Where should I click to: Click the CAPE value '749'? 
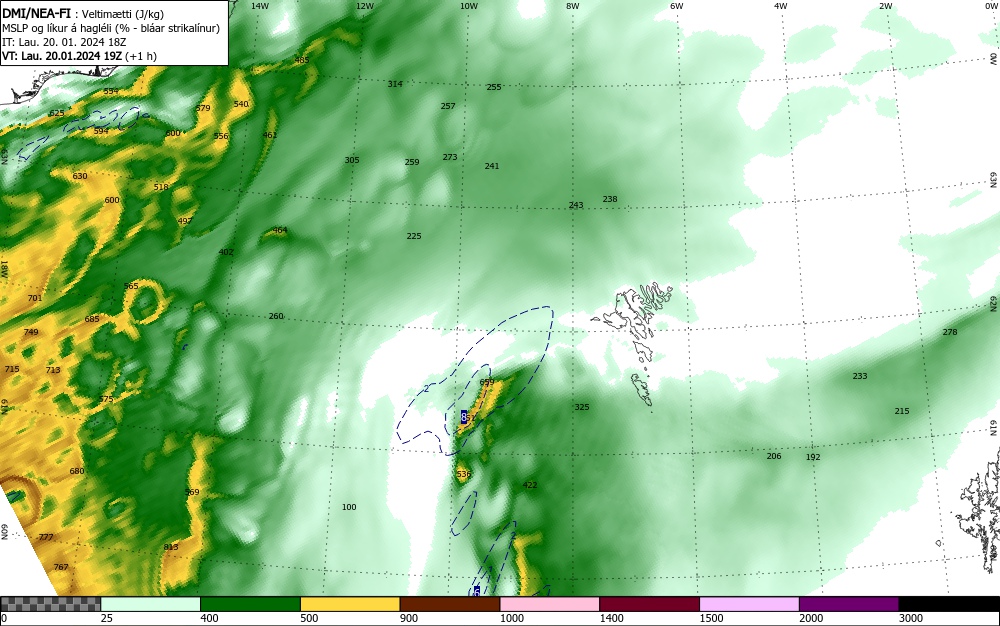31,332
